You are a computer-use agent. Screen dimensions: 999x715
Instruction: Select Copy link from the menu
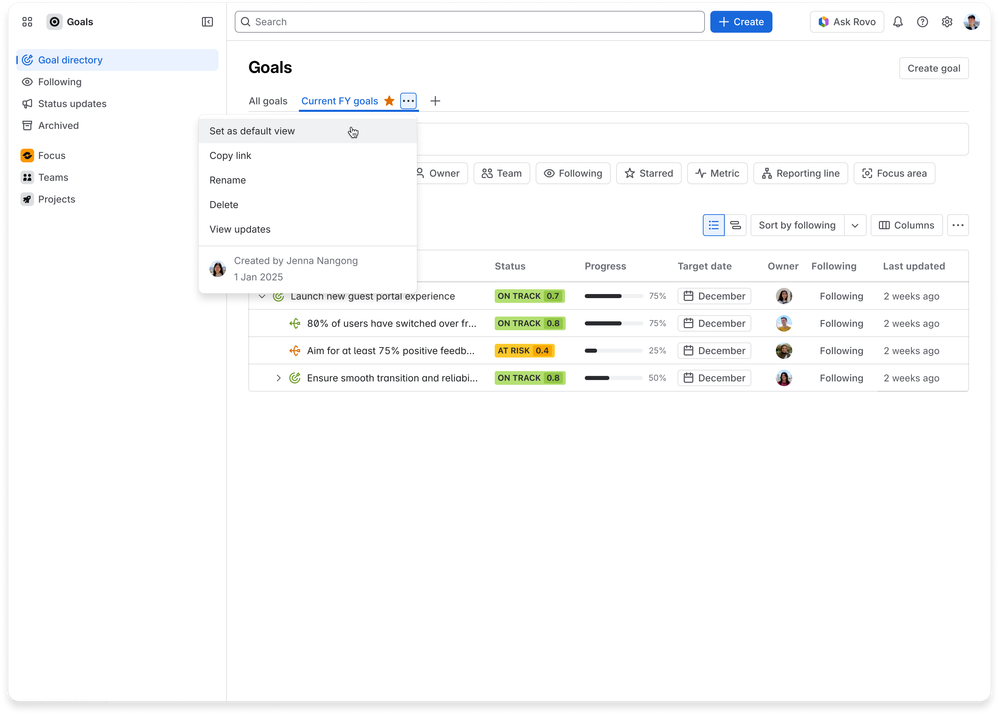click(308, 155)
